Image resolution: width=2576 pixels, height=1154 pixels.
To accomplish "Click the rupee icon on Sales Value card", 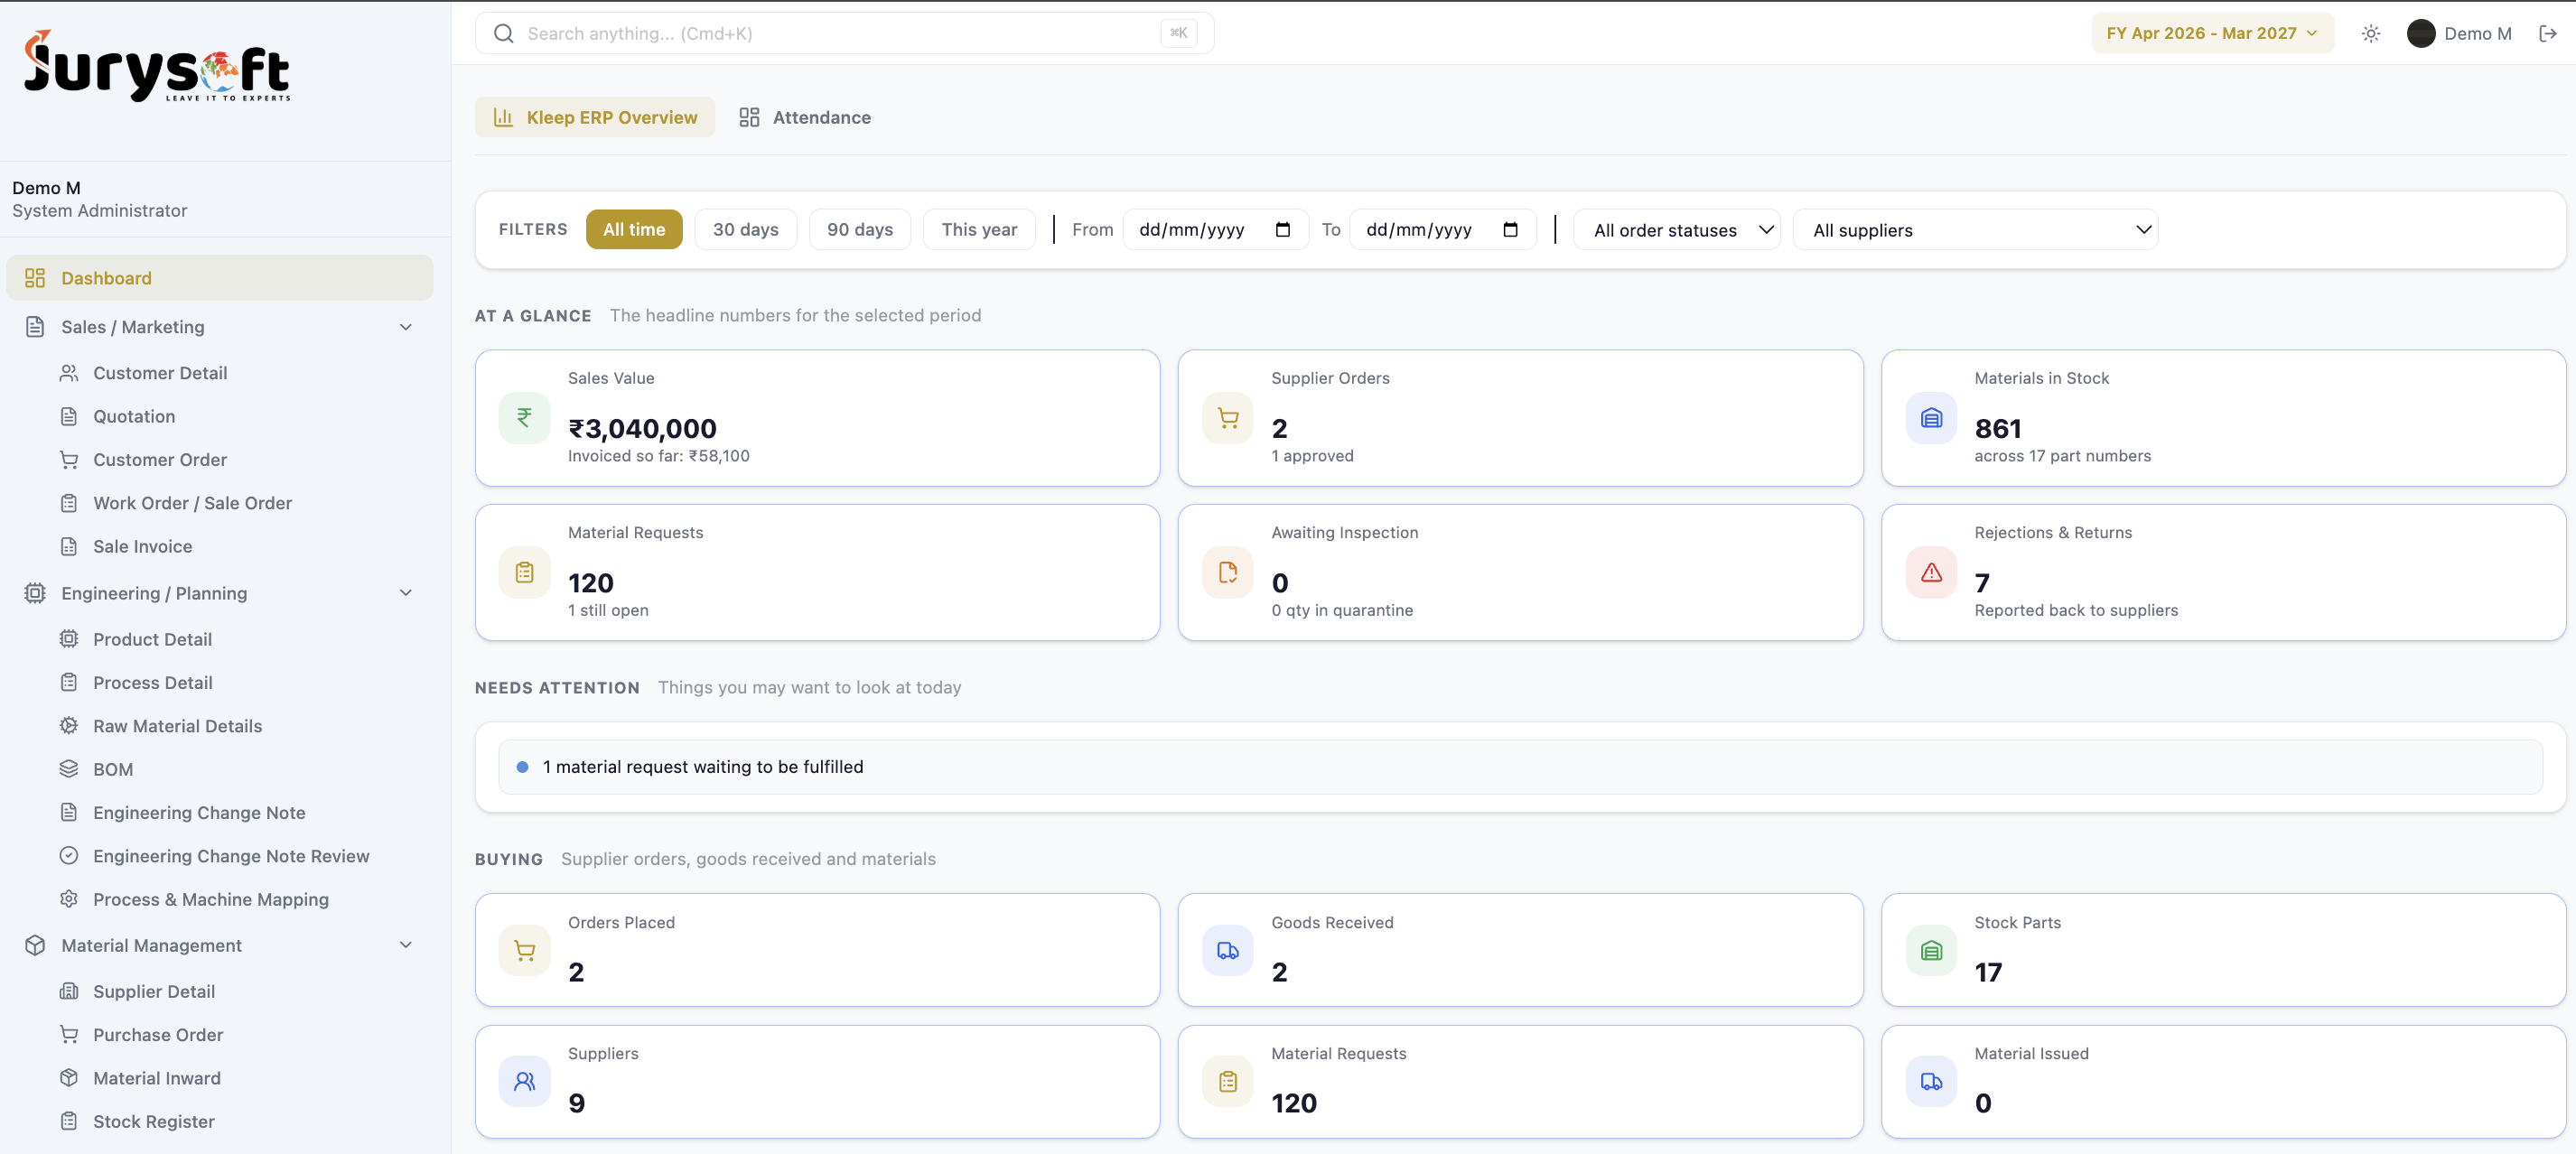I will (524, 418).
